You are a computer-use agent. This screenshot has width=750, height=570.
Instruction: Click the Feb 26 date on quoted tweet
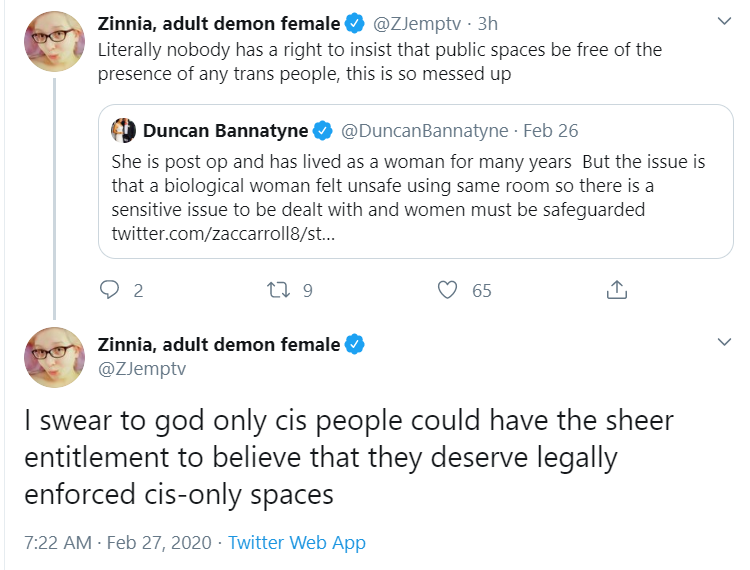[551, 131]
